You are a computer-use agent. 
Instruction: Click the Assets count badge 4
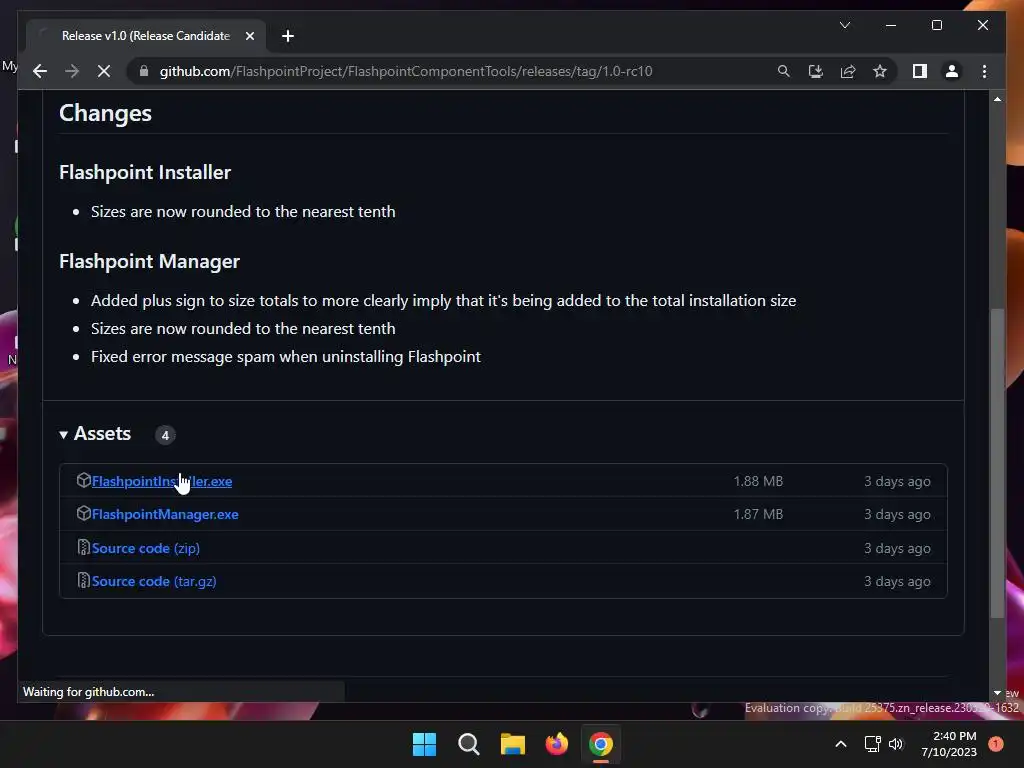click(165, 435)
